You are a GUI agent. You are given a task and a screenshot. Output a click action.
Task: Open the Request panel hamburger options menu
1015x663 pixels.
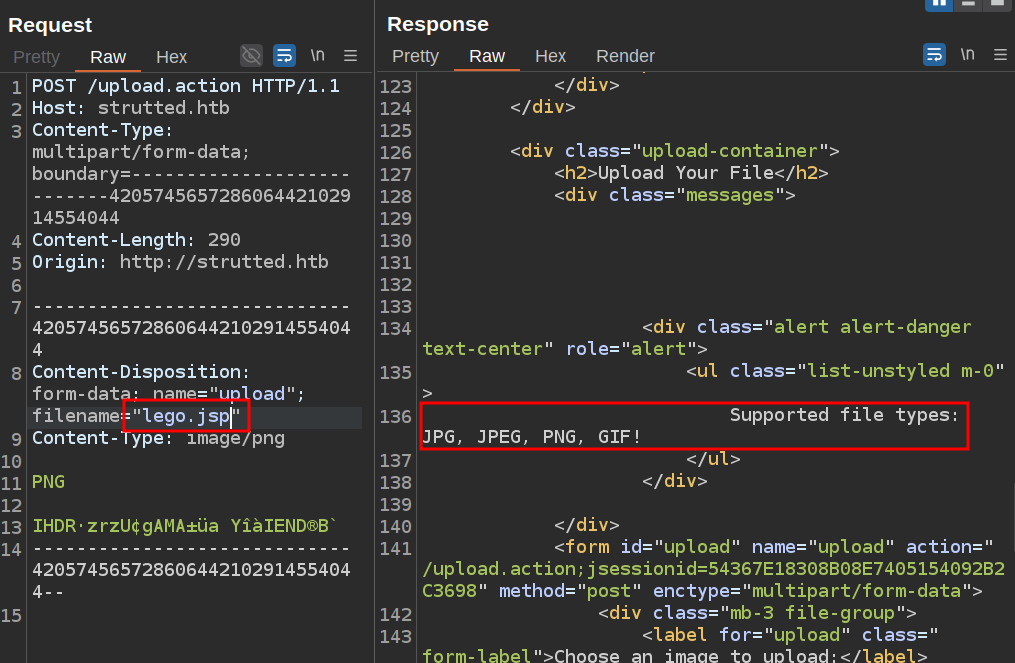(350, 56)
